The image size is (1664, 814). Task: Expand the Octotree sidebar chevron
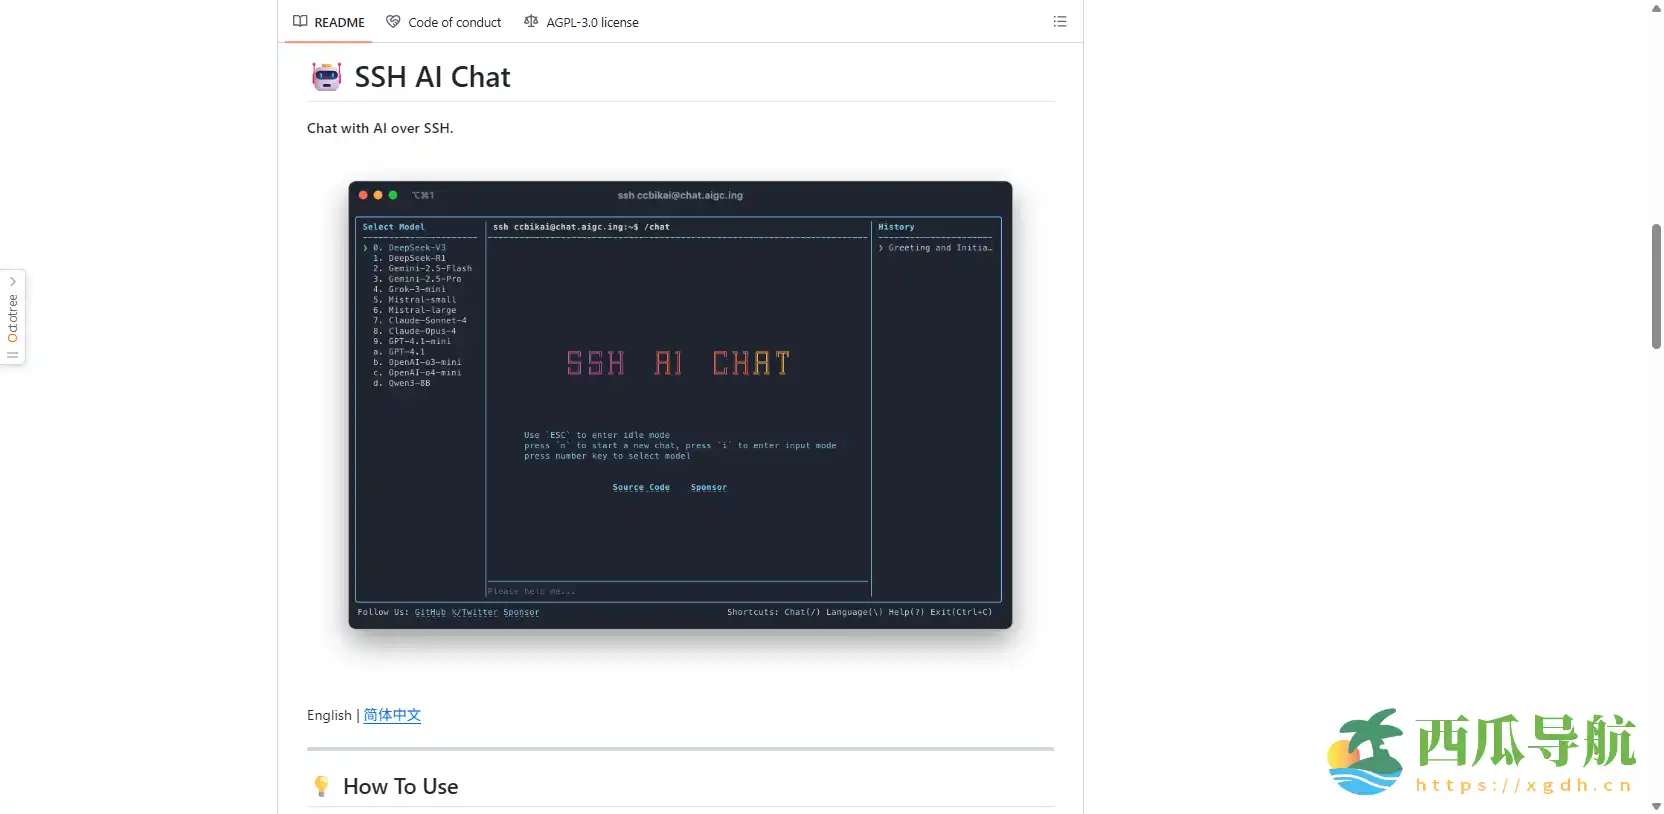pos(13,282)
